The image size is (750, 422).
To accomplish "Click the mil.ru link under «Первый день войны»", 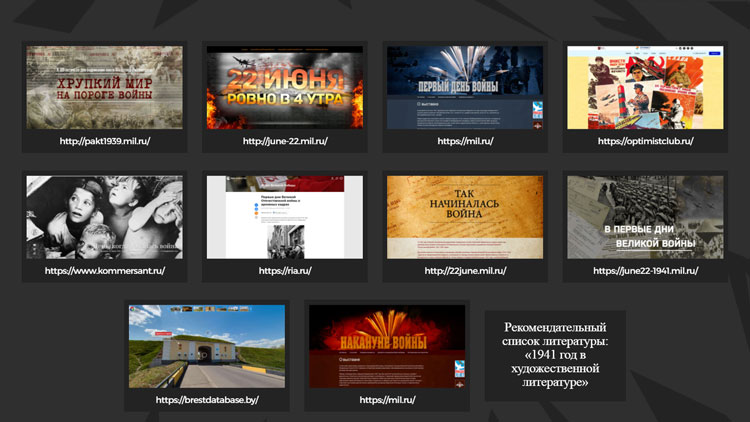I will pyautogui.click(x=465, y=141).
